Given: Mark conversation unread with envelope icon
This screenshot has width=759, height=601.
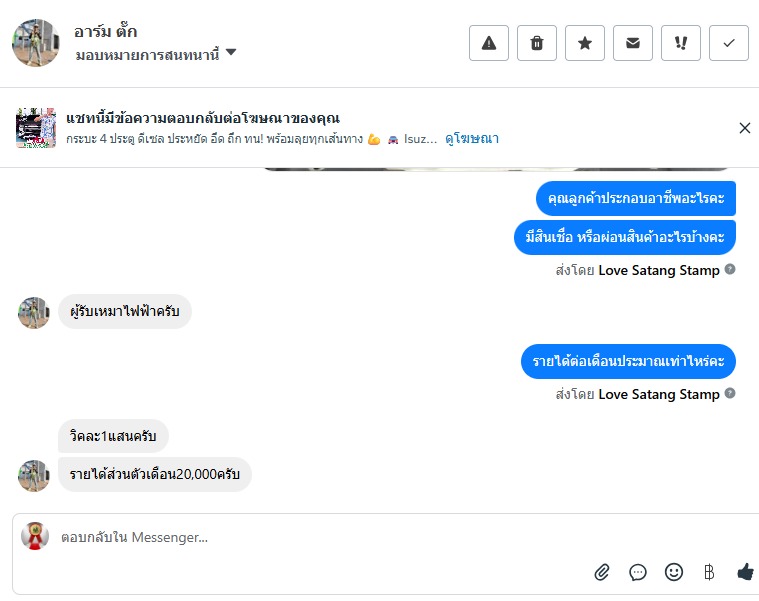Looking at the screenshot, I should pos(633,43).
